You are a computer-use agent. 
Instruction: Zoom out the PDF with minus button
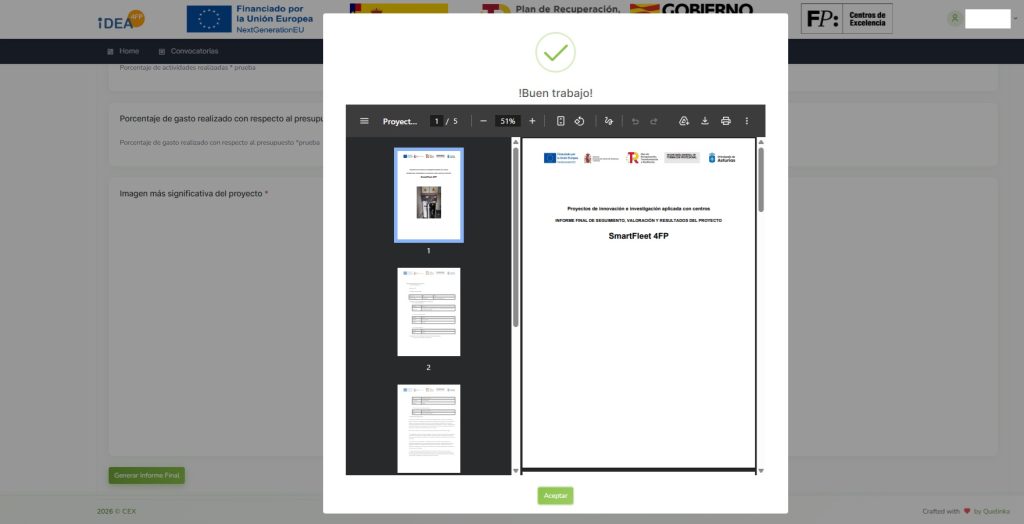[x=483, y=121]
